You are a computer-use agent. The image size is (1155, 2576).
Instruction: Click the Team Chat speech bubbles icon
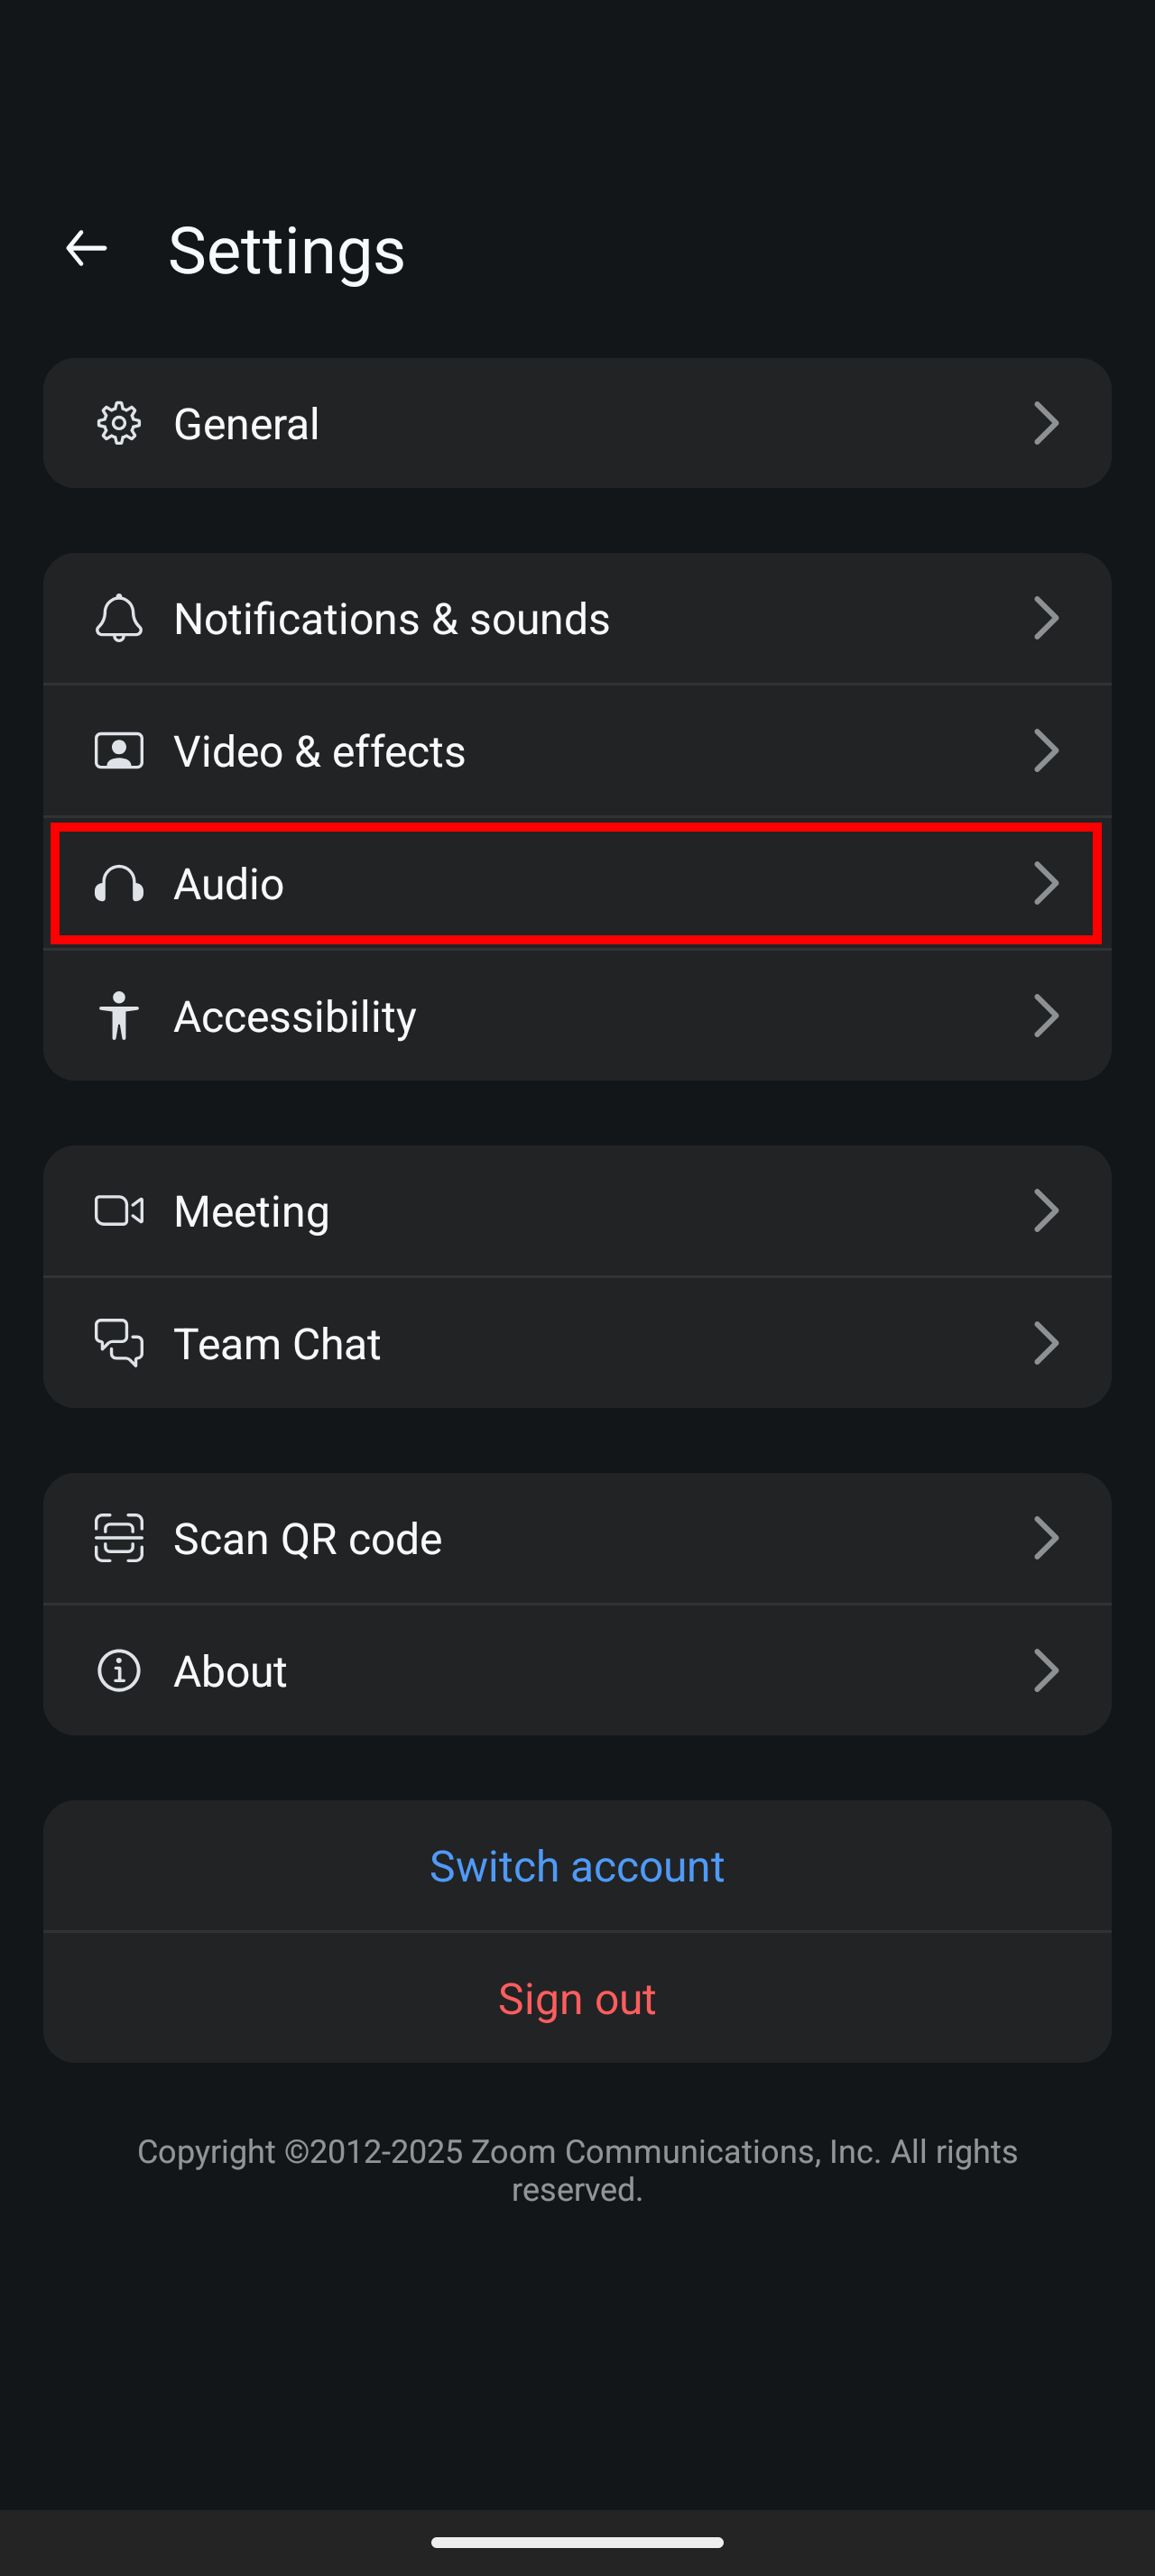click(x=118, y=1342)
